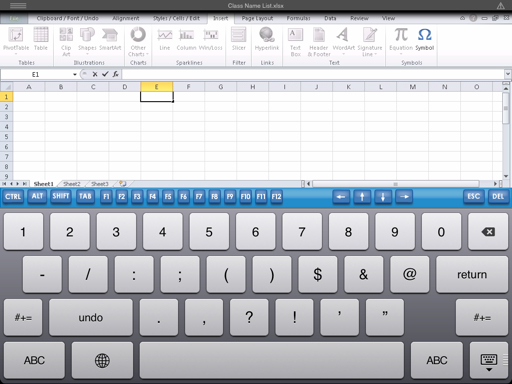This screenshot has width=512, height=384.
Task: Tap the F2 function key
Action: (x=121, y=197)
